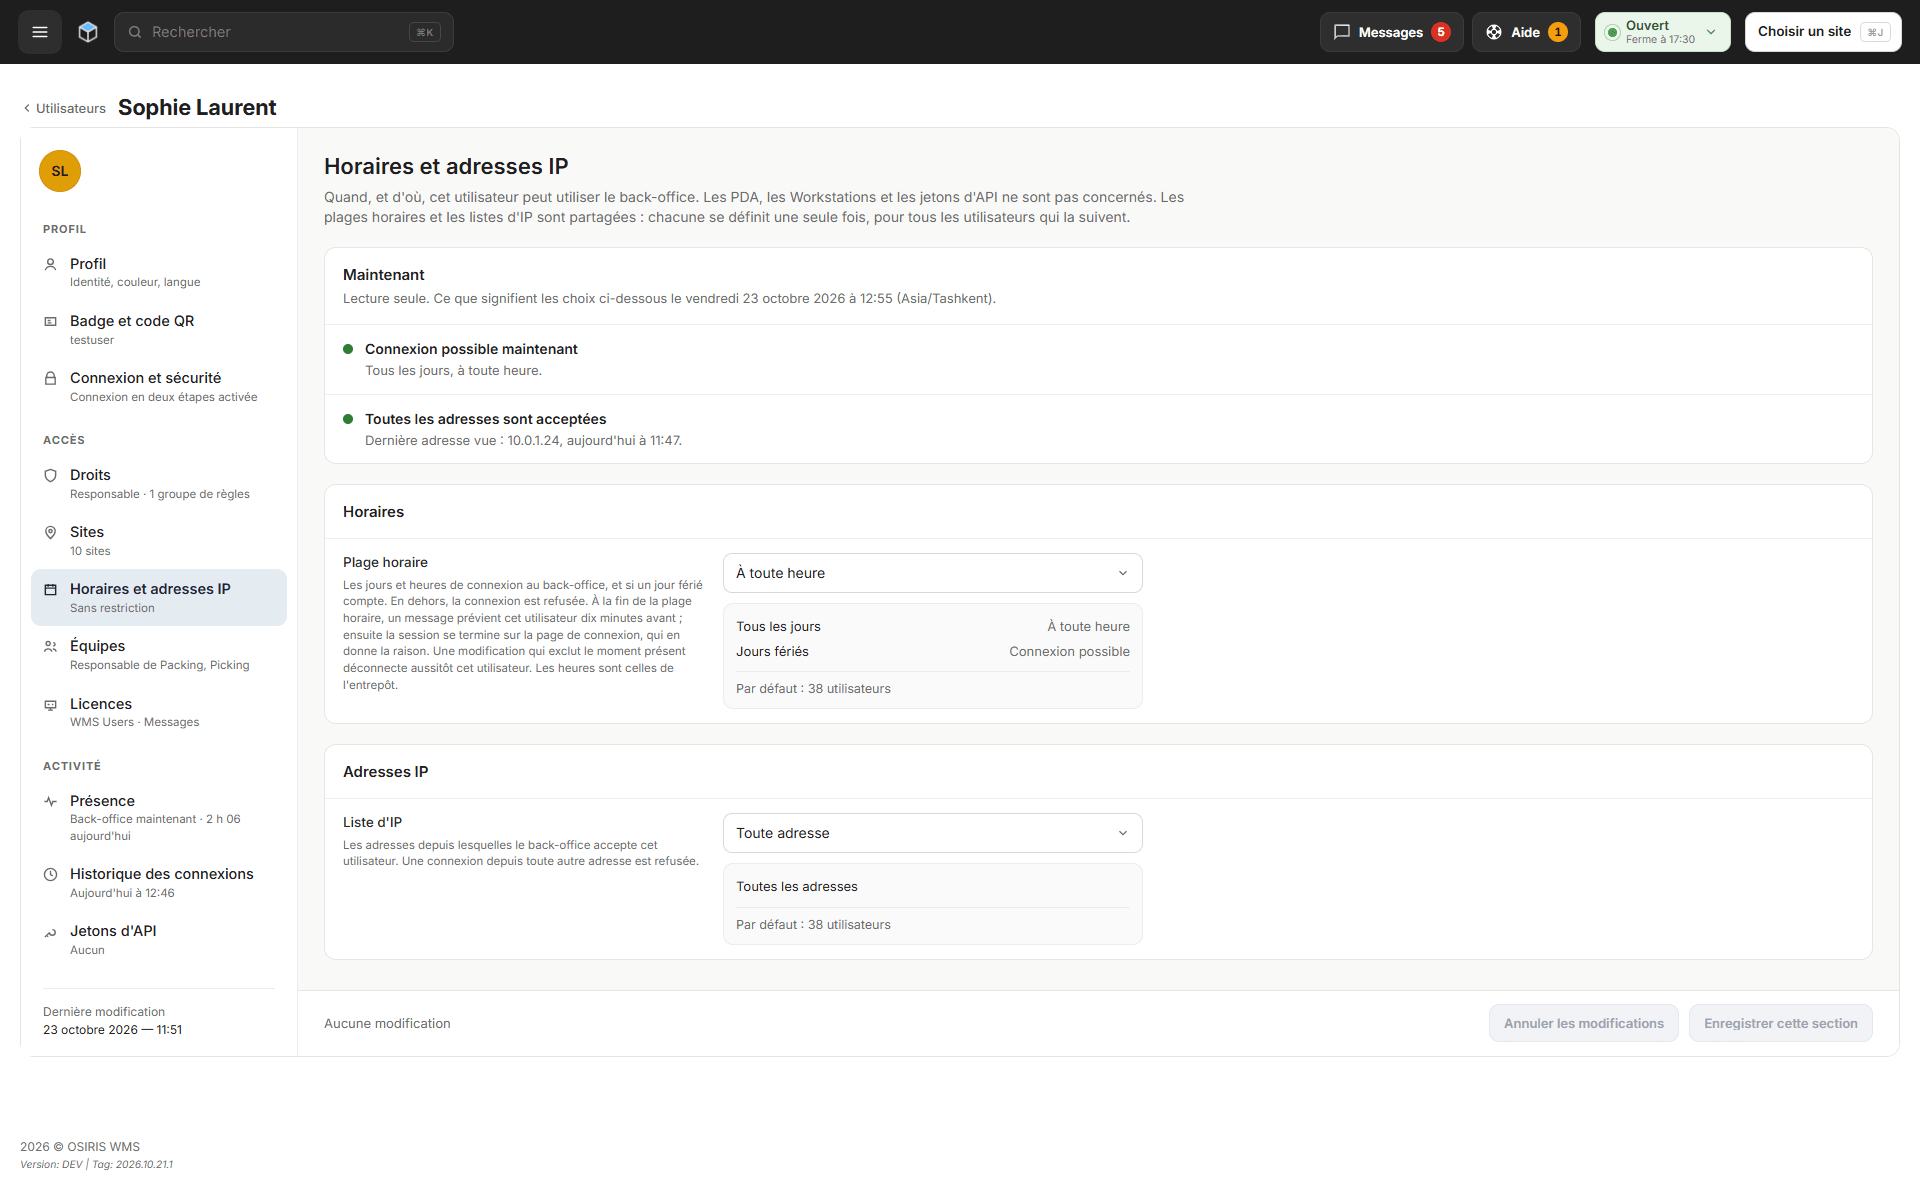Image resolution: width=1920 pixels, height=1198 pixels.
Task: Click the OSIRIS cube logo
Action: (88, 32)
